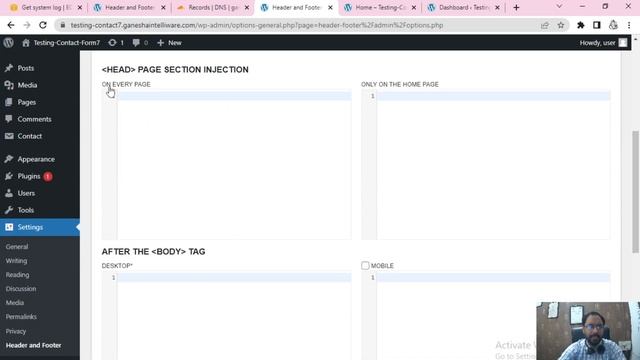Click the Plugins red notification badge
This screenshot has height=360, width=640.
48,176
